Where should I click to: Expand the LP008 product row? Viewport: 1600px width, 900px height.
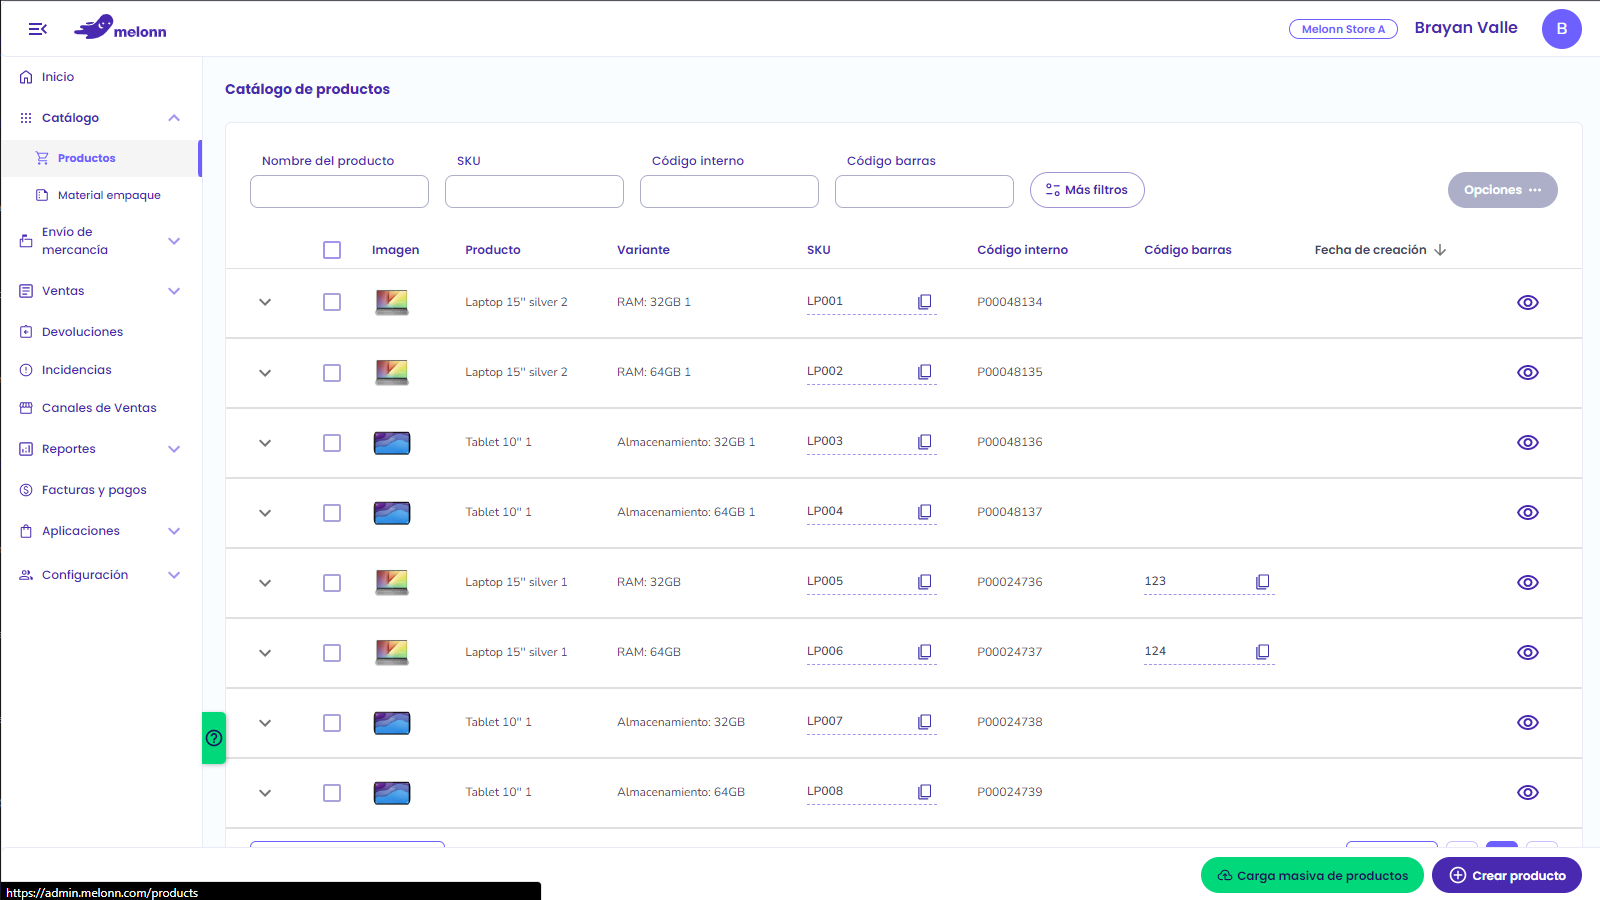(265, 793)
